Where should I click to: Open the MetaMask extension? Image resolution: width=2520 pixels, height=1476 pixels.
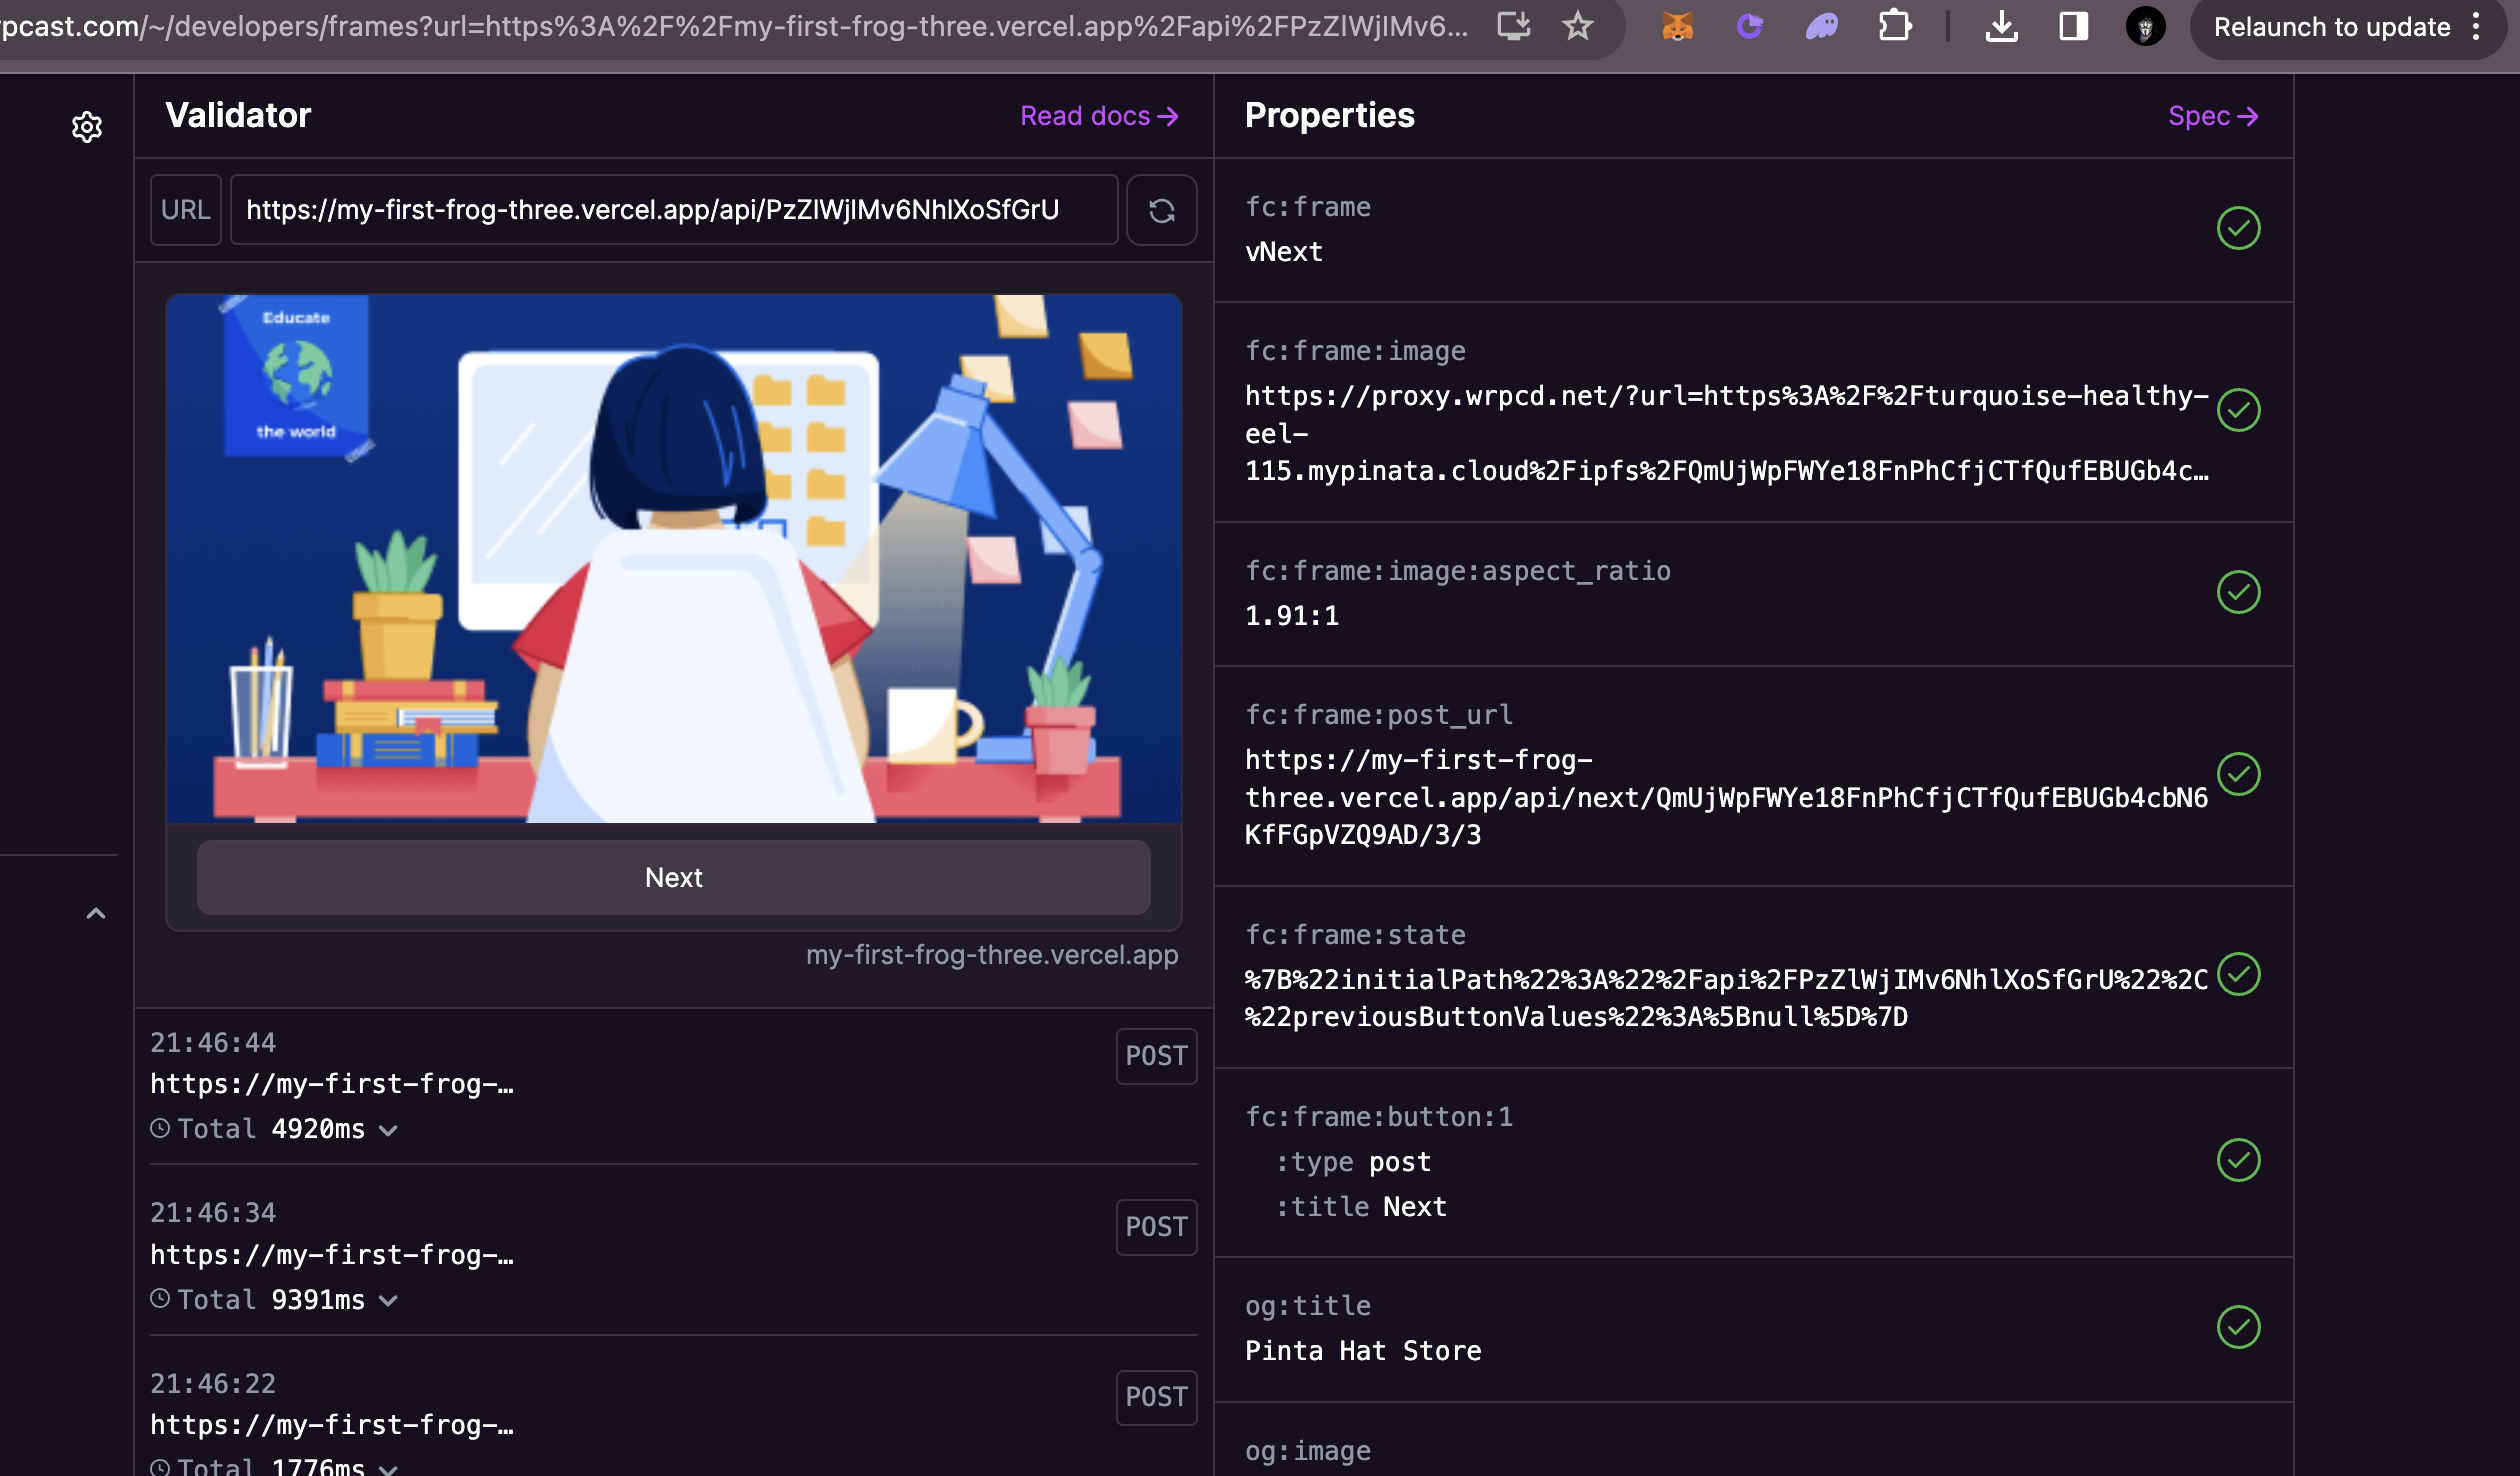pos(1678,27)
